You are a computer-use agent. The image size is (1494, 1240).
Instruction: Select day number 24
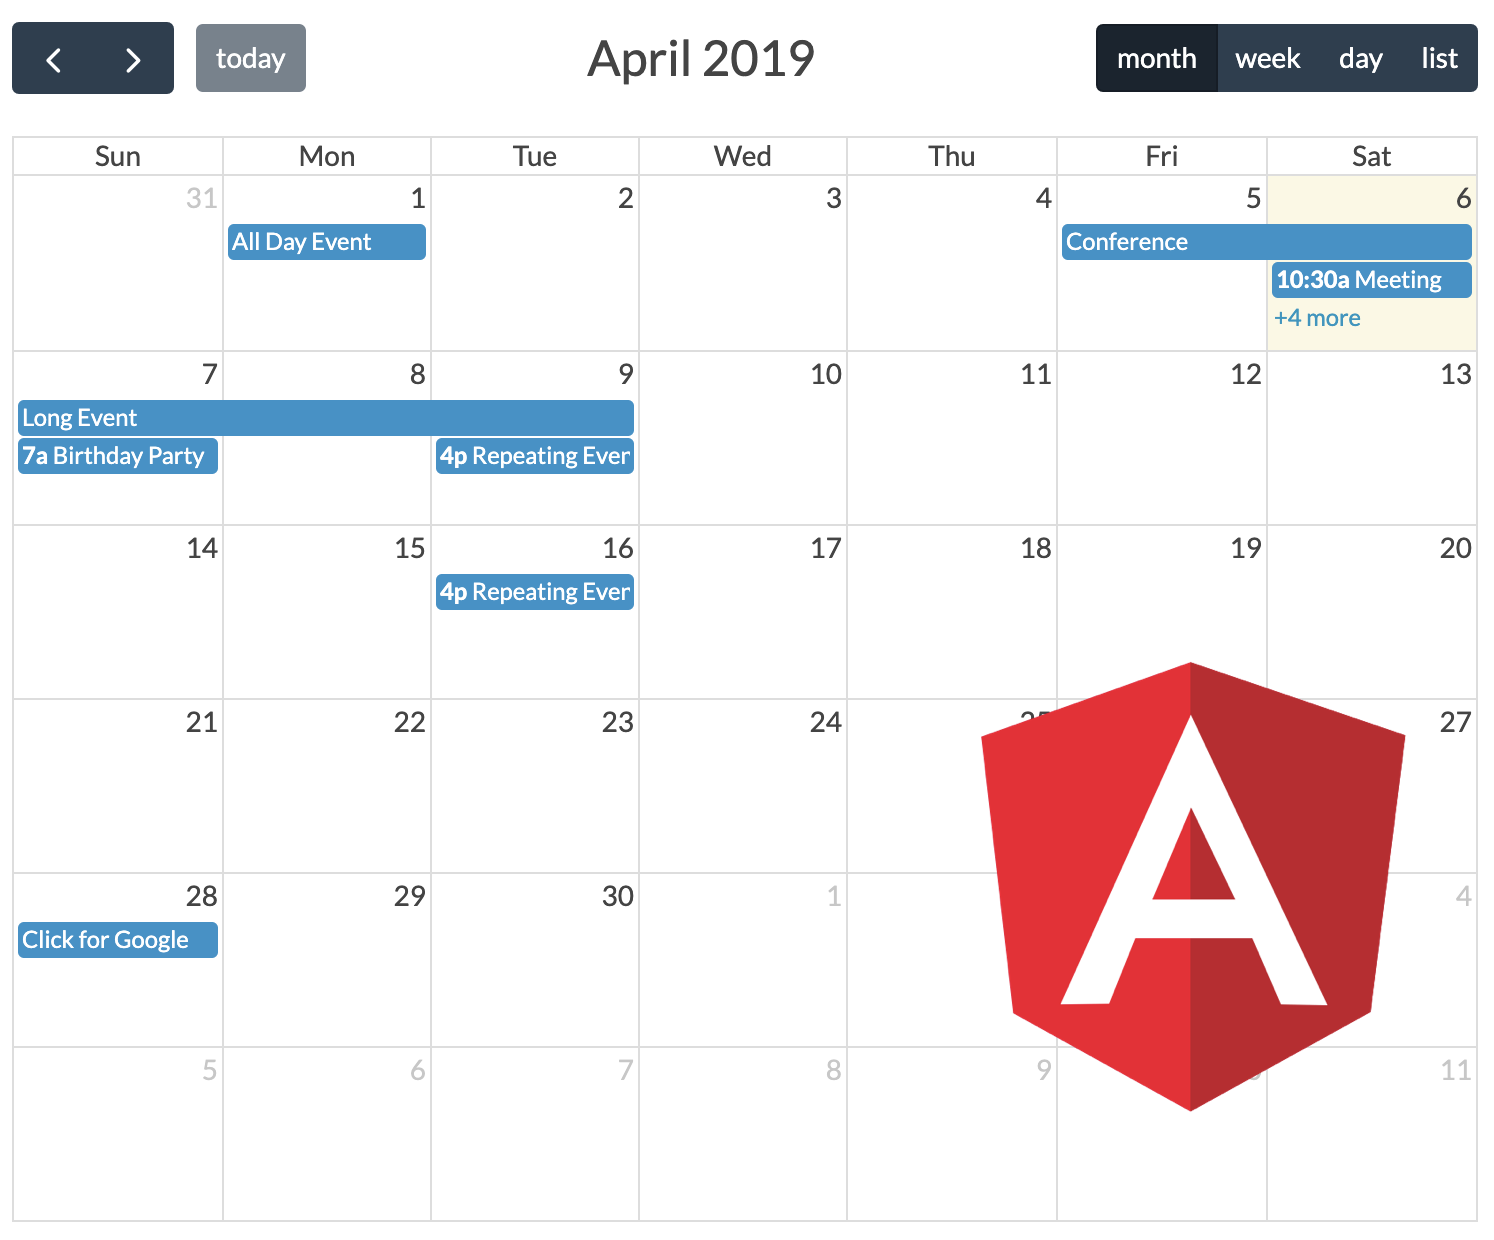(x=826, y=722)
